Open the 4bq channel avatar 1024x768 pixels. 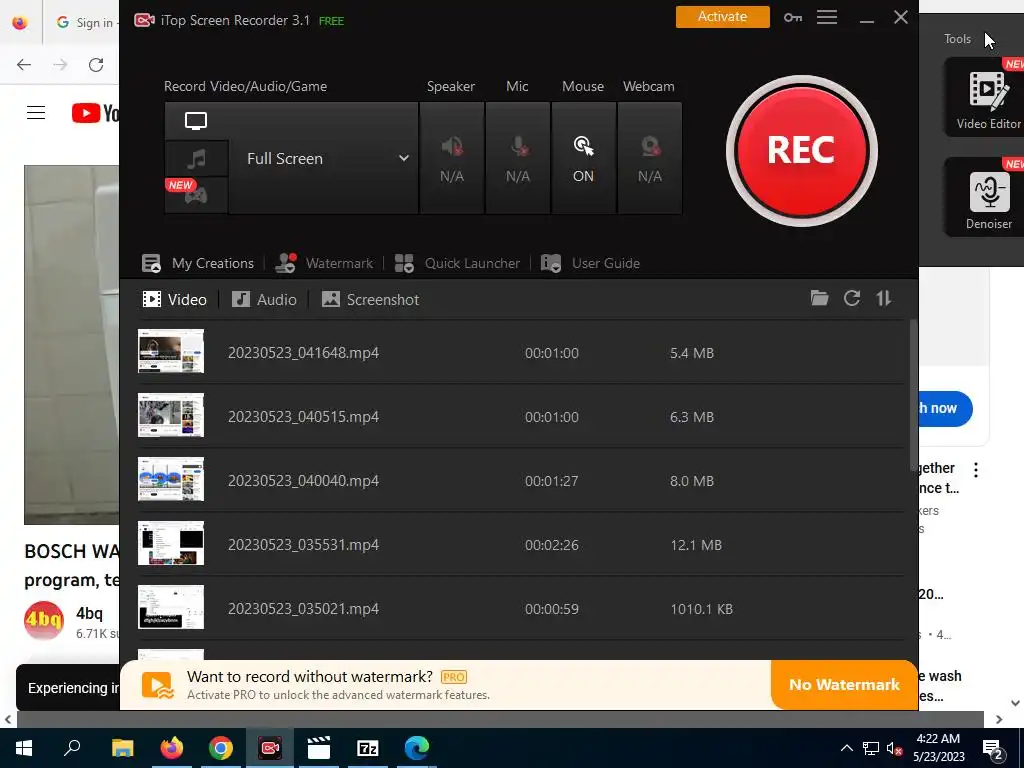coord(44,620)
